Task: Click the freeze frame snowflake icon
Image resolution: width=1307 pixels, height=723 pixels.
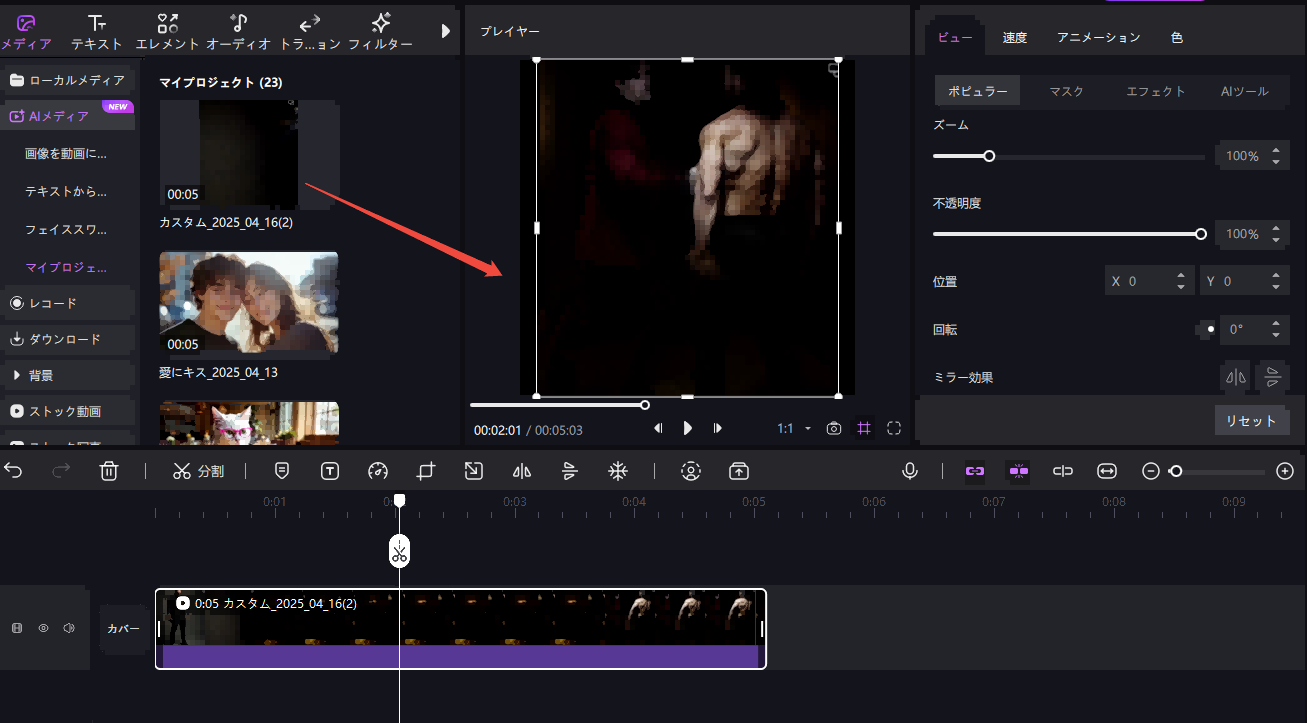Action: [x=618, y=471]
